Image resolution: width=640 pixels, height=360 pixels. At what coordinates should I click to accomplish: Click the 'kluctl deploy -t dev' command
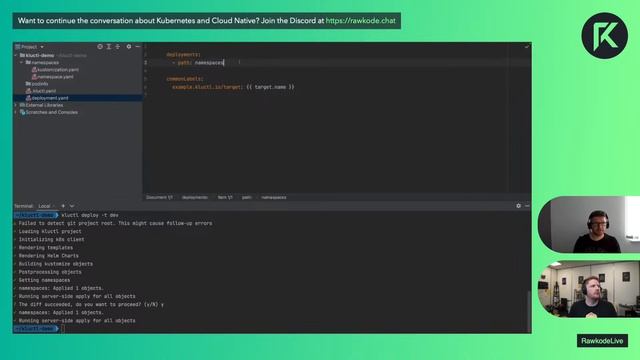90,215
